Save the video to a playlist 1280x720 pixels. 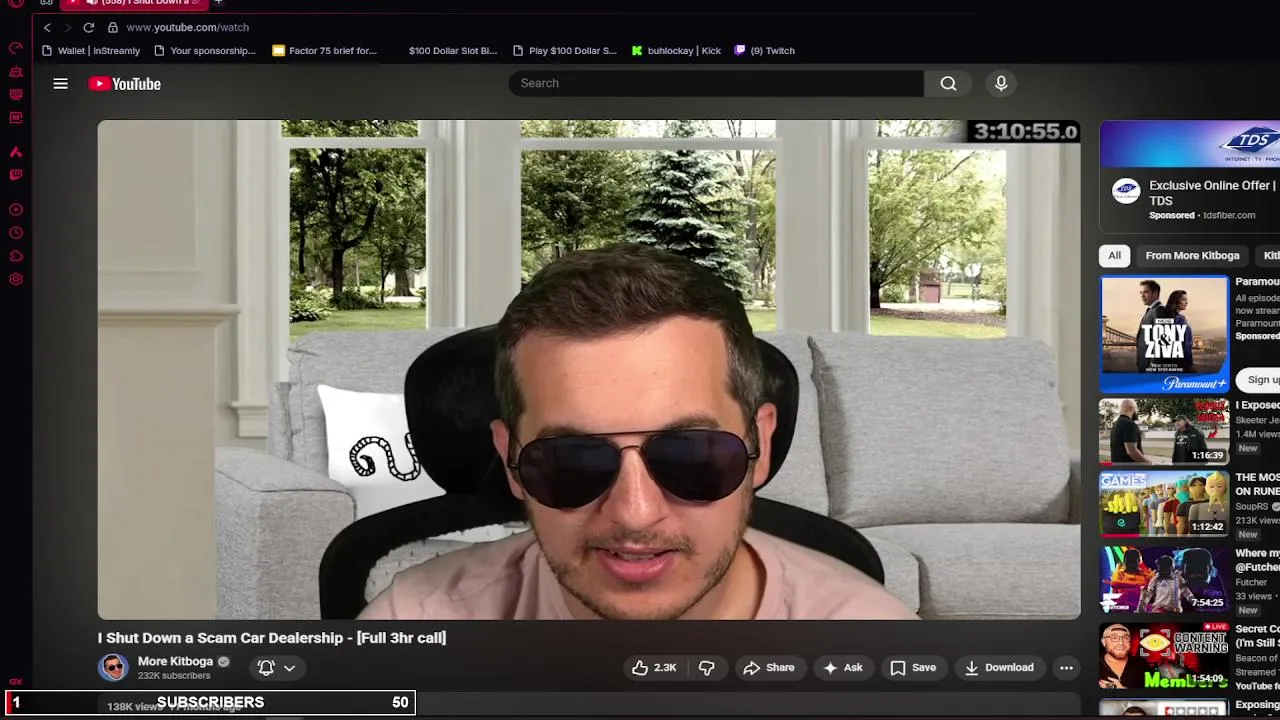point(913,667)
